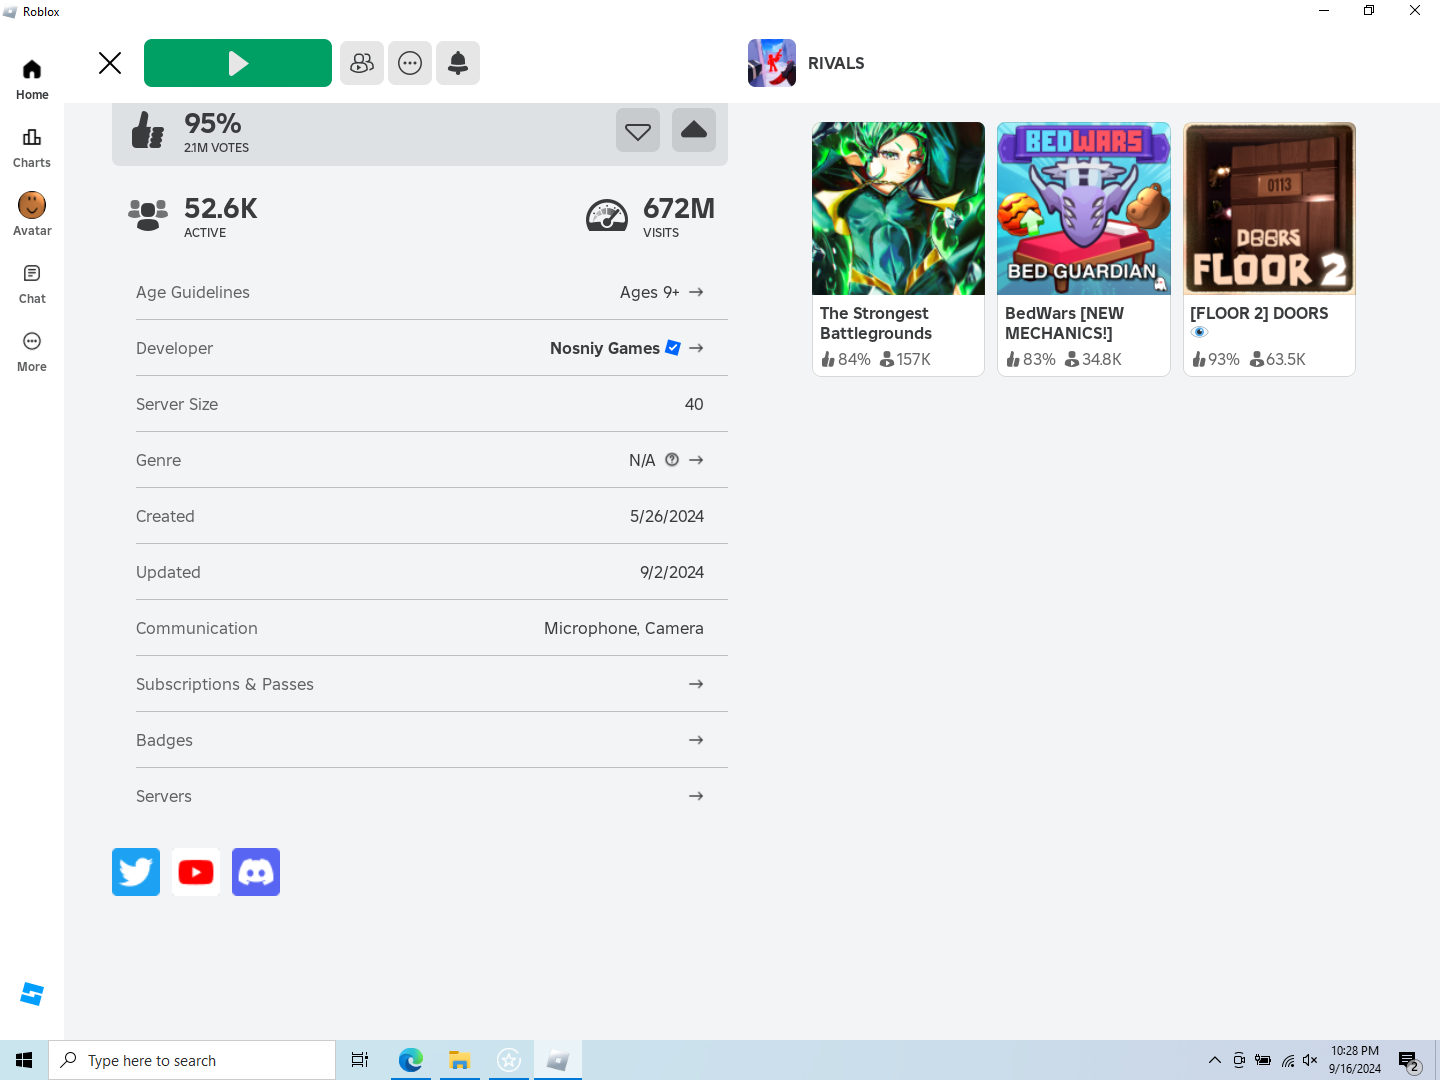This screenshot has height=1080, width=1440.
Task: Open File Explorer from the taskbar
Action: (x=459, y=1060)
